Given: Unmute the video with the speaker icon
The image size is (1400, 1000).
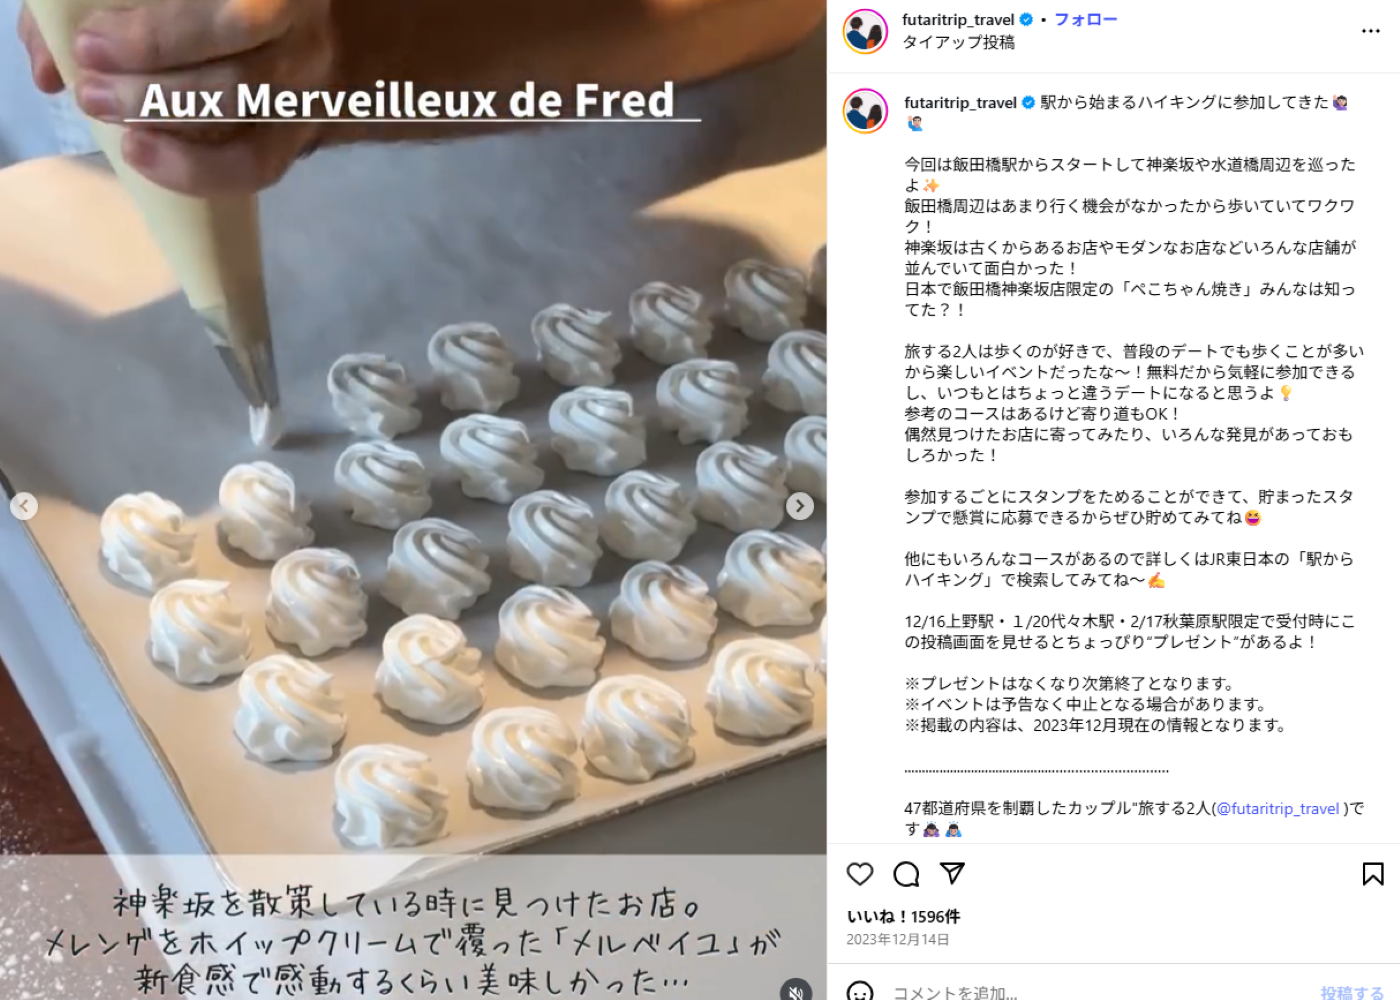Looking at the screenshot, I should coord(795,991).
